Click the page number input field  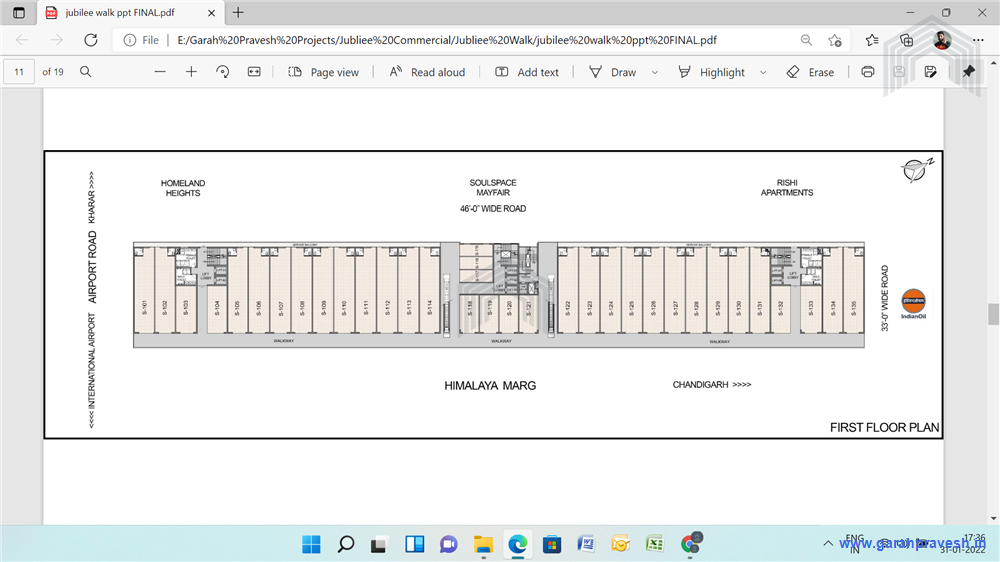(19, 72)
